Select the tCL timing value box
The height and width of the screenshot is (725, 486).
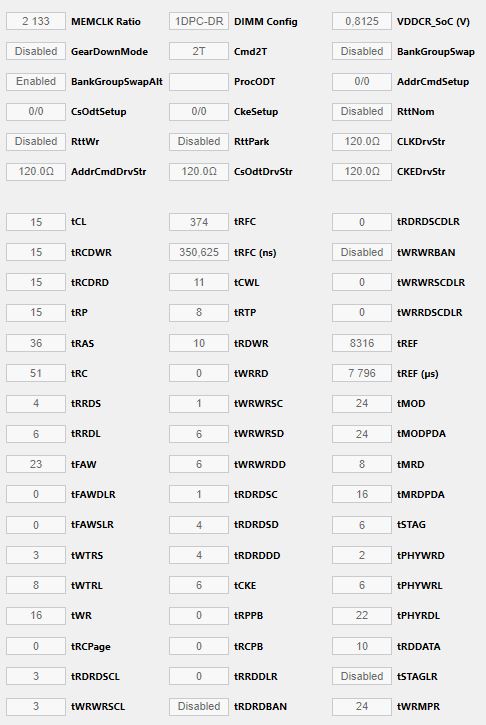[x=36, y=222]
